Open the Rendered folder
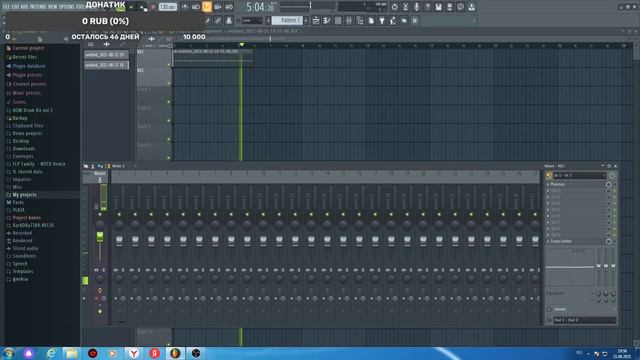 tap(22, 241)
